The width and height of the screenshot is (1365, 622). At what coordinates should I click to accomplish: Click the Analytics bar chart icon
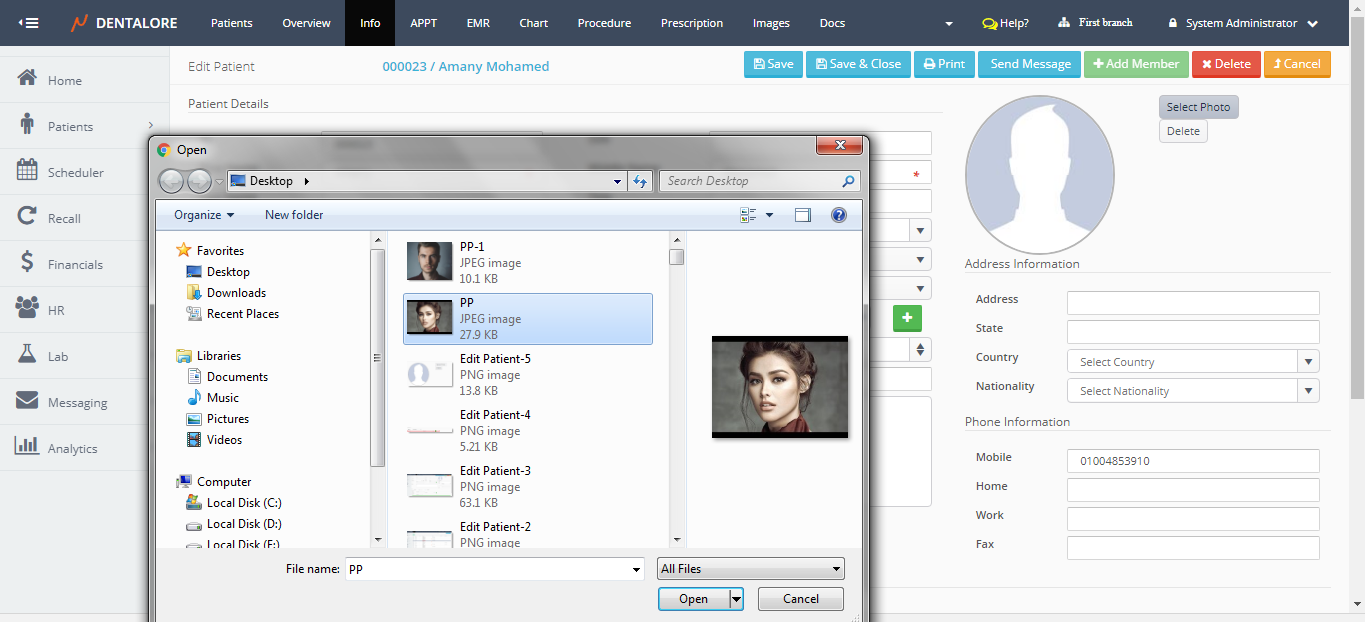(27, 447)
